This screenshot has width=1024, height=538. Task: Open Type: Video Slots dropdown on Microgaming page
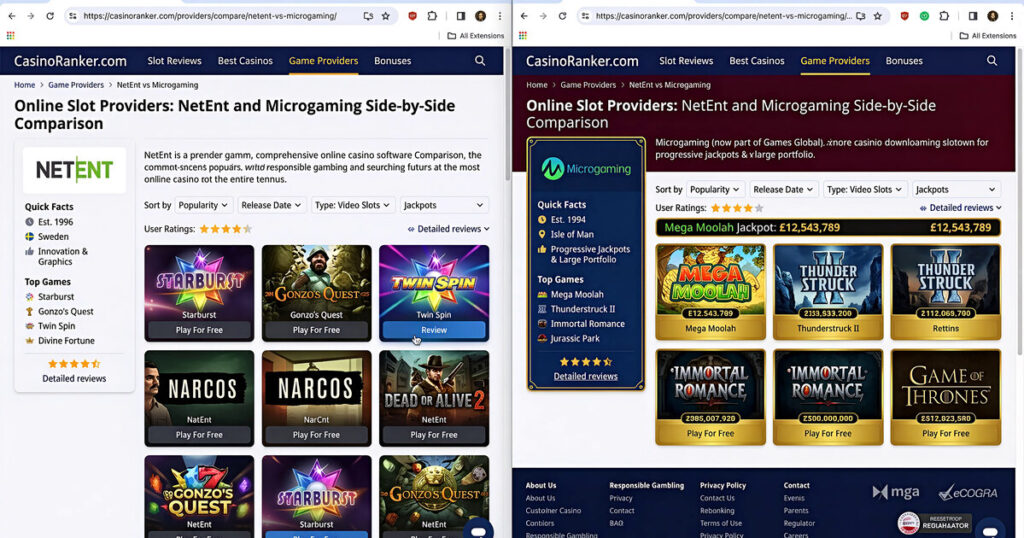click(x=864, y=189)
